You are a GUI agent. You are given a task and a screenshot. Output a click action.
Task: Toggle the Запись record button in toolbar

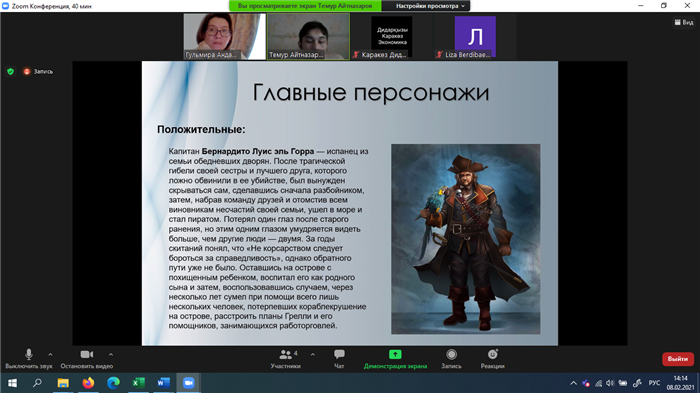[x=451, y=359]
